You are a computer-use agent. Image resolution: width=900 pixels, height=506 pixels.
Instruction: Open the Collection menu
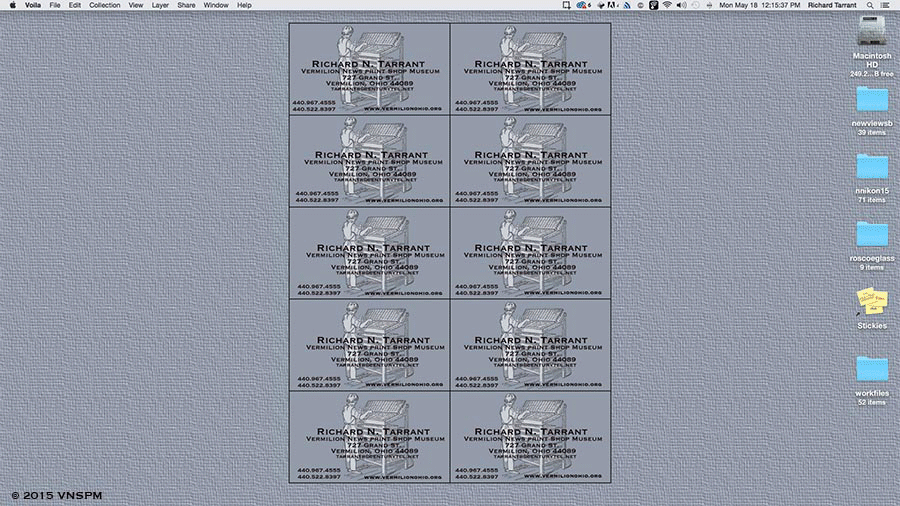104,5
